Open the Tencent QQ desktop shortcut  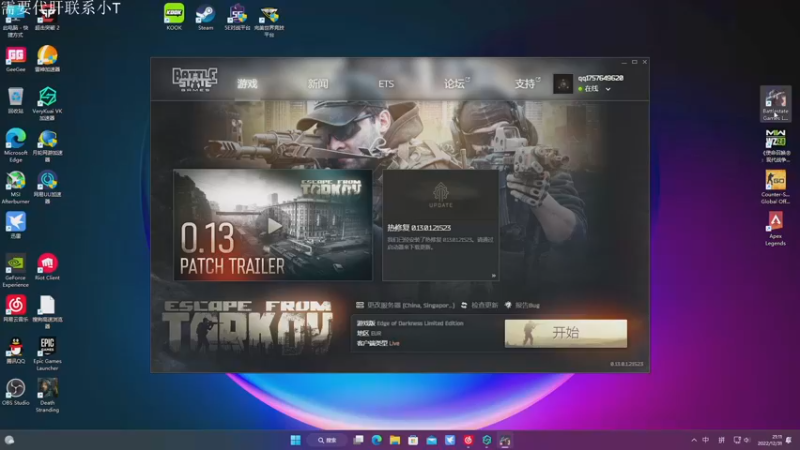point(15,351)
